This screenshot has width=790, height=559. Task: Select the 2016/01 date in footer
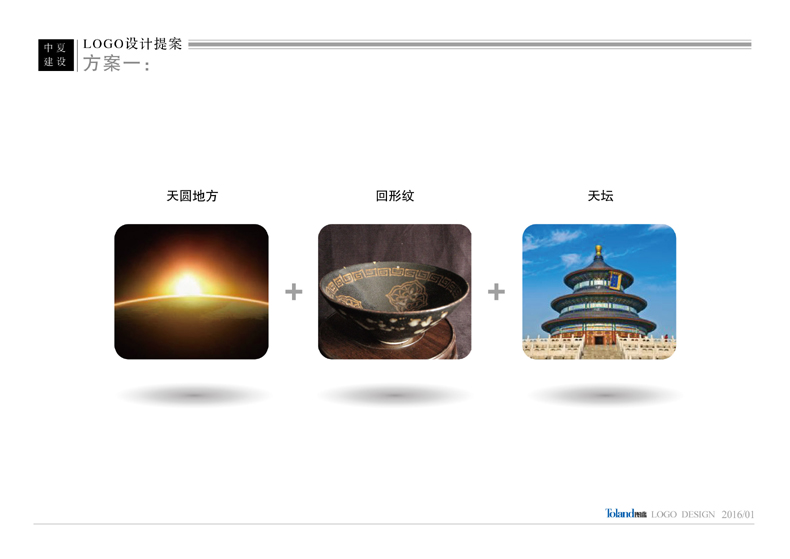pos(738,514)
